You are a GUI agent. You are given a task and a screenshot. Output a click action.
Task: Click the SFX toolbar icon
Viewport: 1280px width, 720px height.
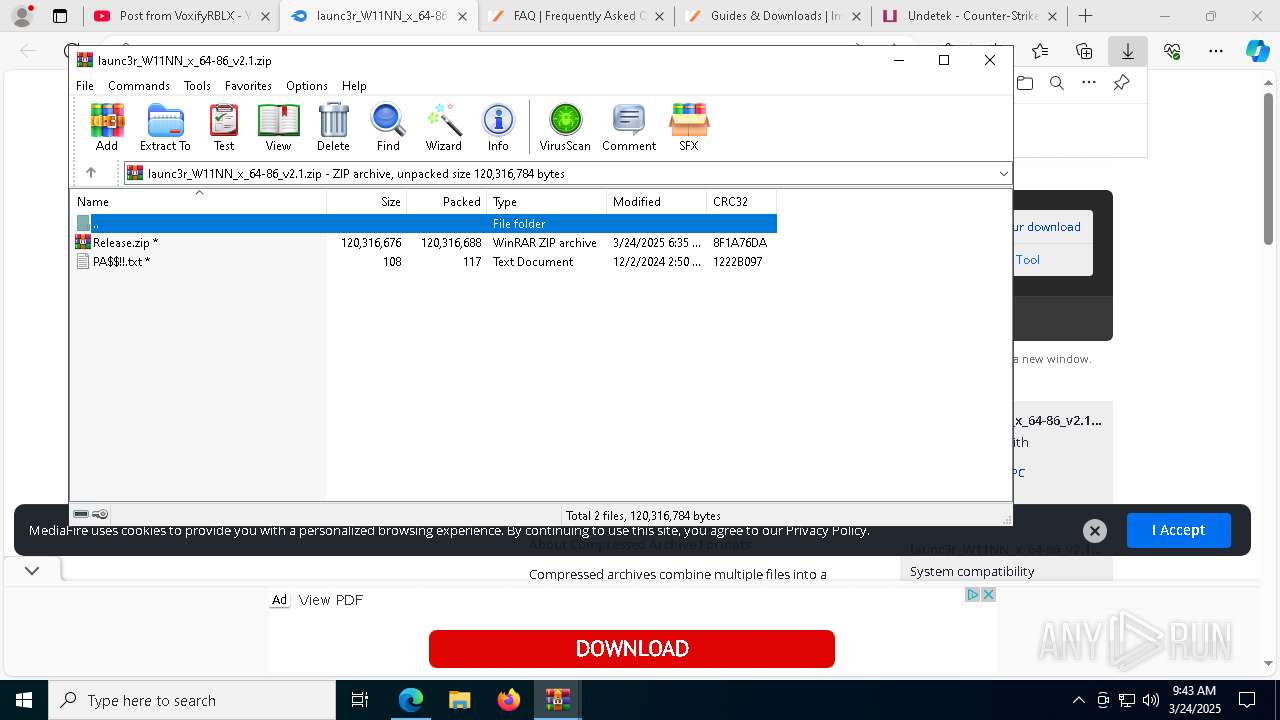[689, 127]
